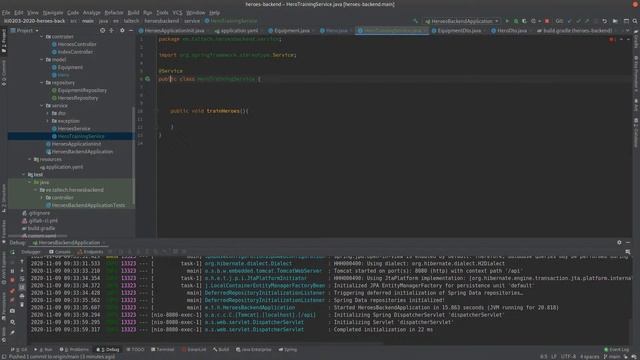Image resolution: width=640 pixels, height=360 pixels.
Task: Click expand all icon in Project panel header
Action: click(111, 30)
